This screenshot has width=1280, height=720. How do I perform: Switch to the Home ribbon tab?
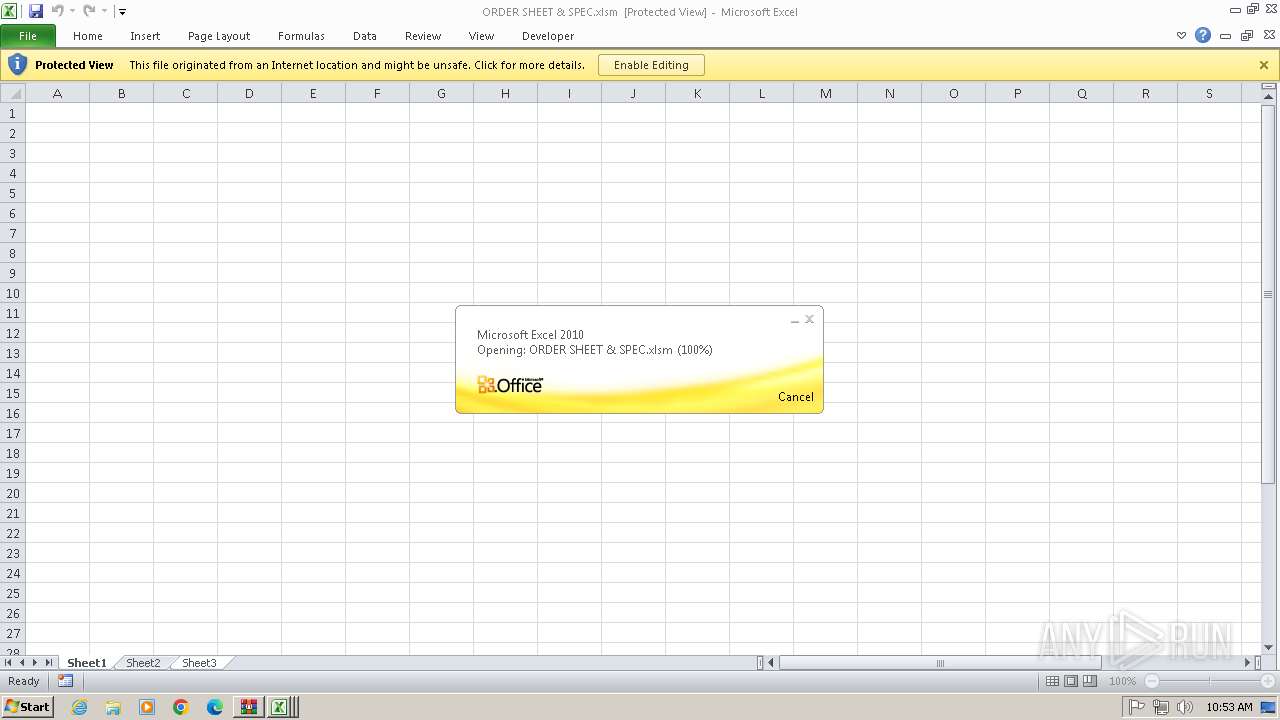click(88, 36)
